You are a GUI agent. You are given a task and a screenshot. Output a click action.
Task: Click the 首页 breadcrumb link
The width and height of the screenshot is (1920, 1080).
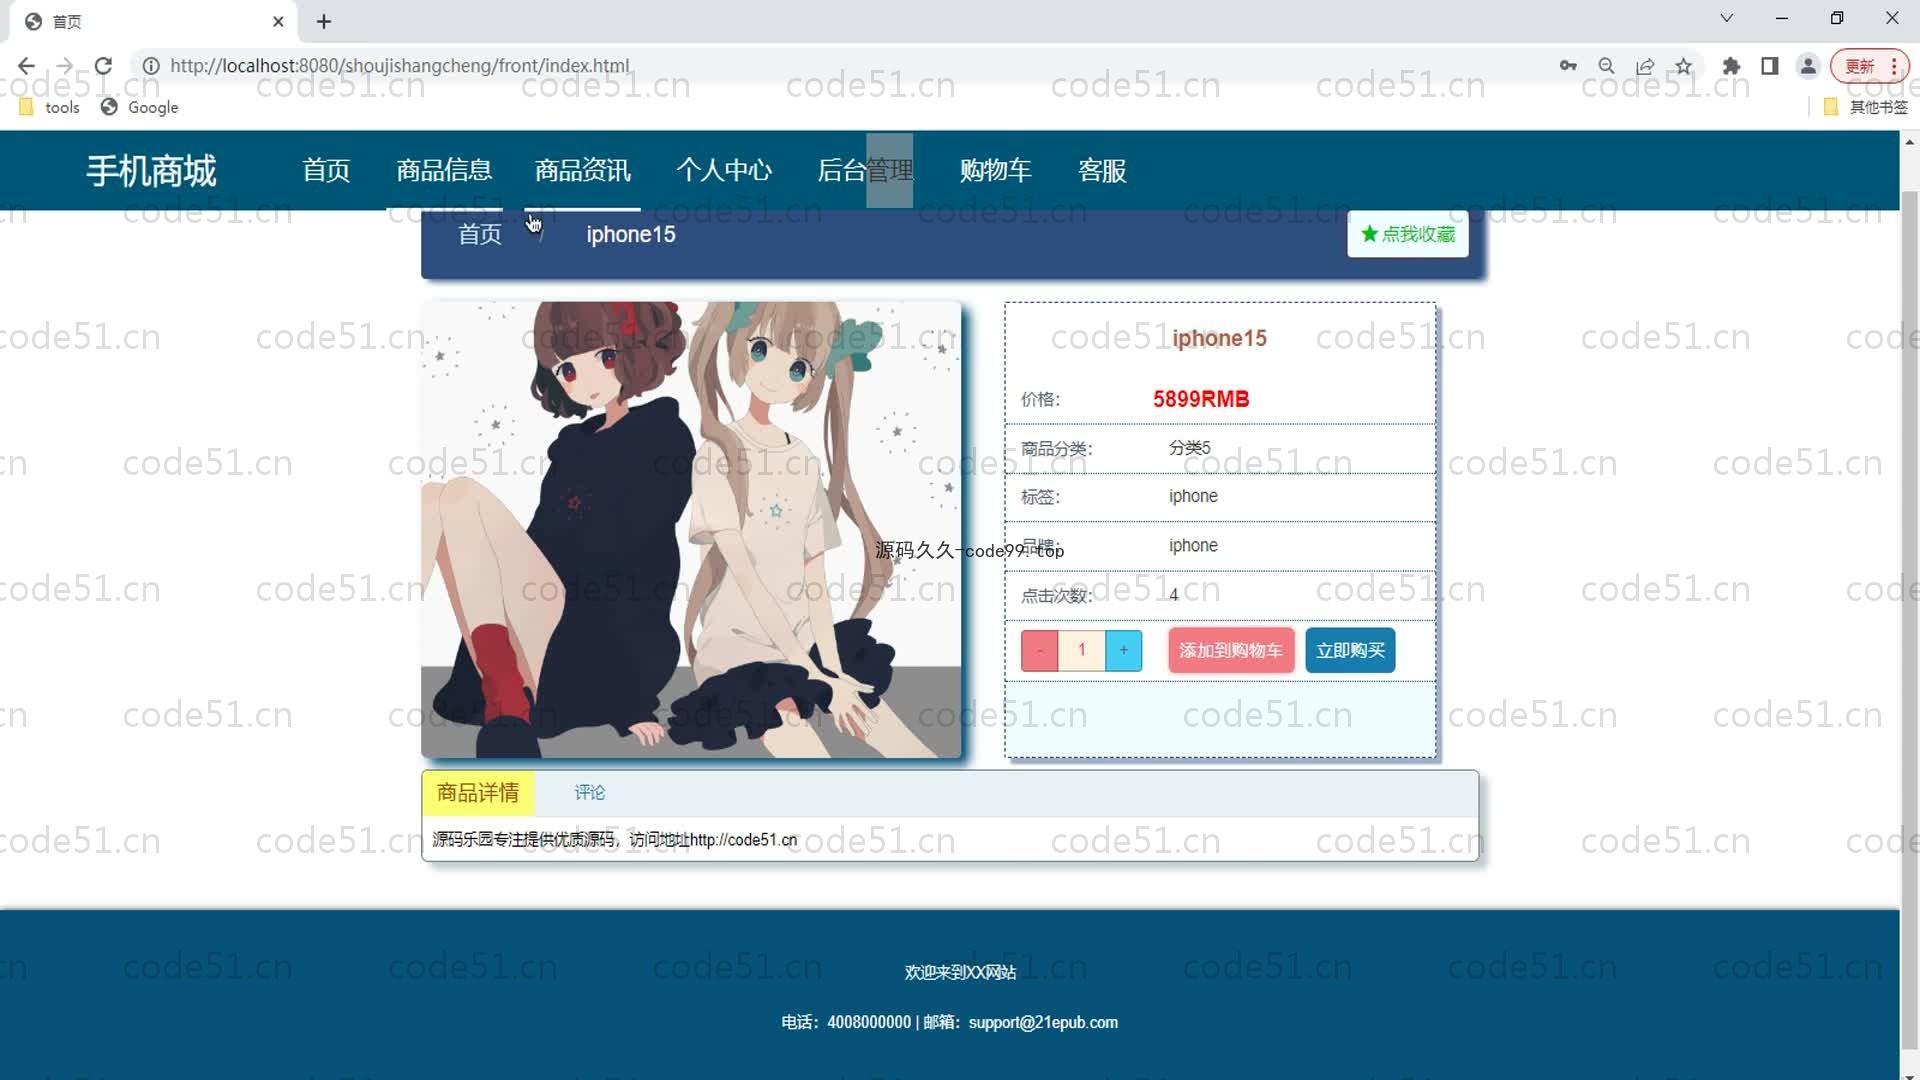coord(480,234)
